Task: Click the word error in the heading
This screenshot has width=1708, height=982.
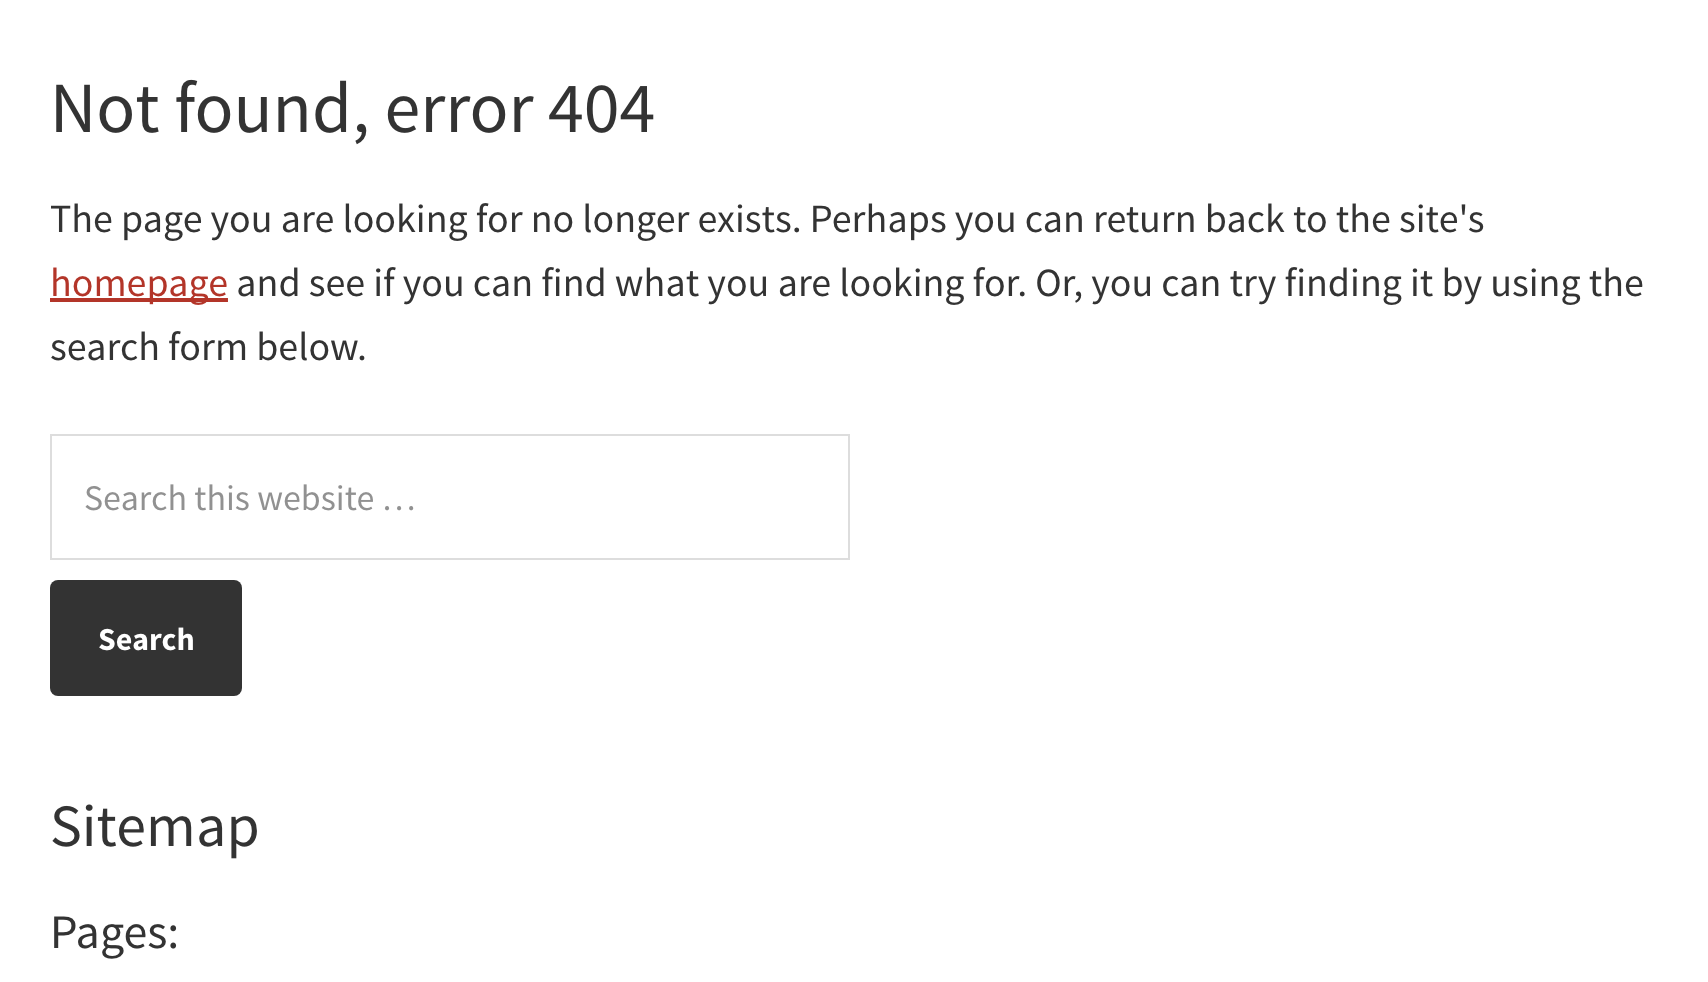Action: tap(461, 110)
